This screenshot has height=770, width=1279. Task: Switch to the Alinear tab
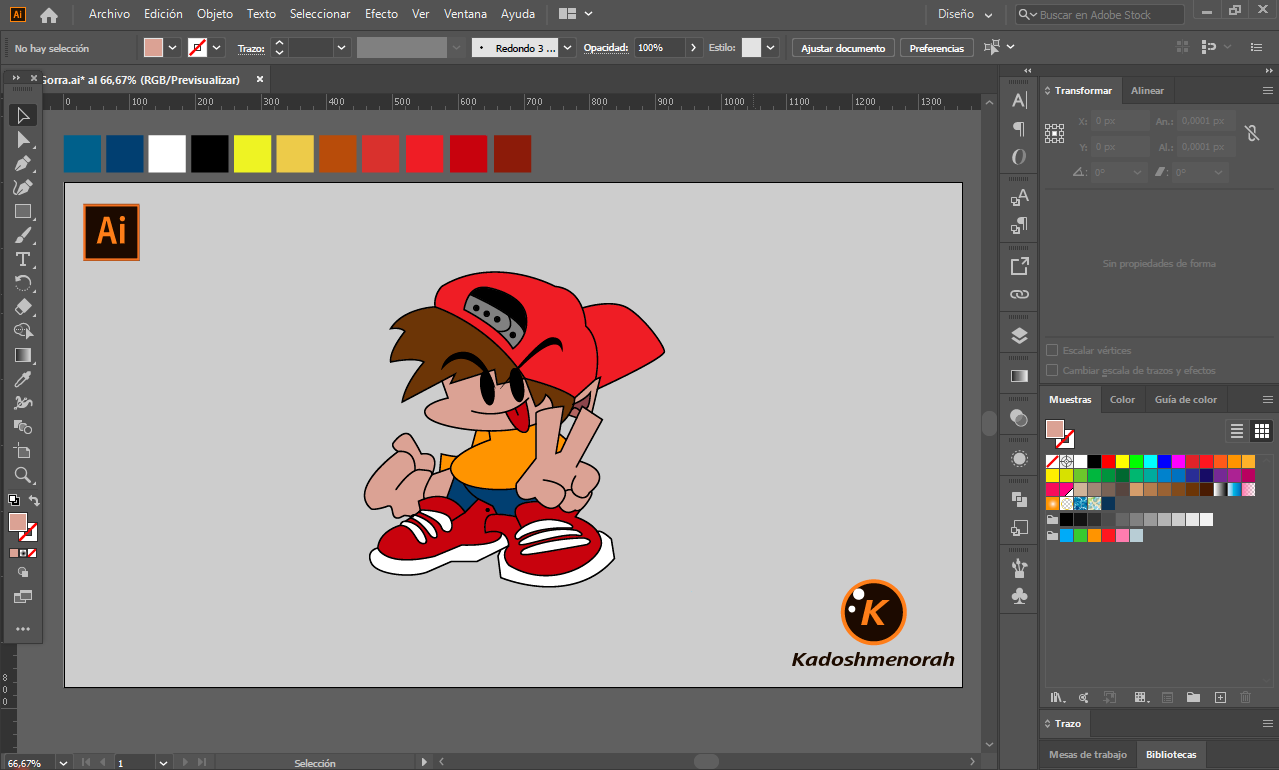pos(1147,91)
